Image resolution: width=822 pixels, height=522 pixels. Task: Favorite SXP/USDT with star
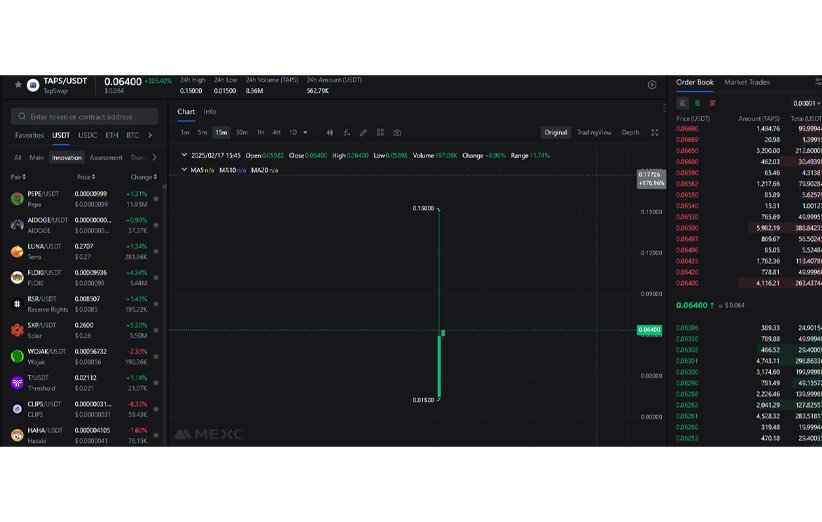[x=156, y=330]
